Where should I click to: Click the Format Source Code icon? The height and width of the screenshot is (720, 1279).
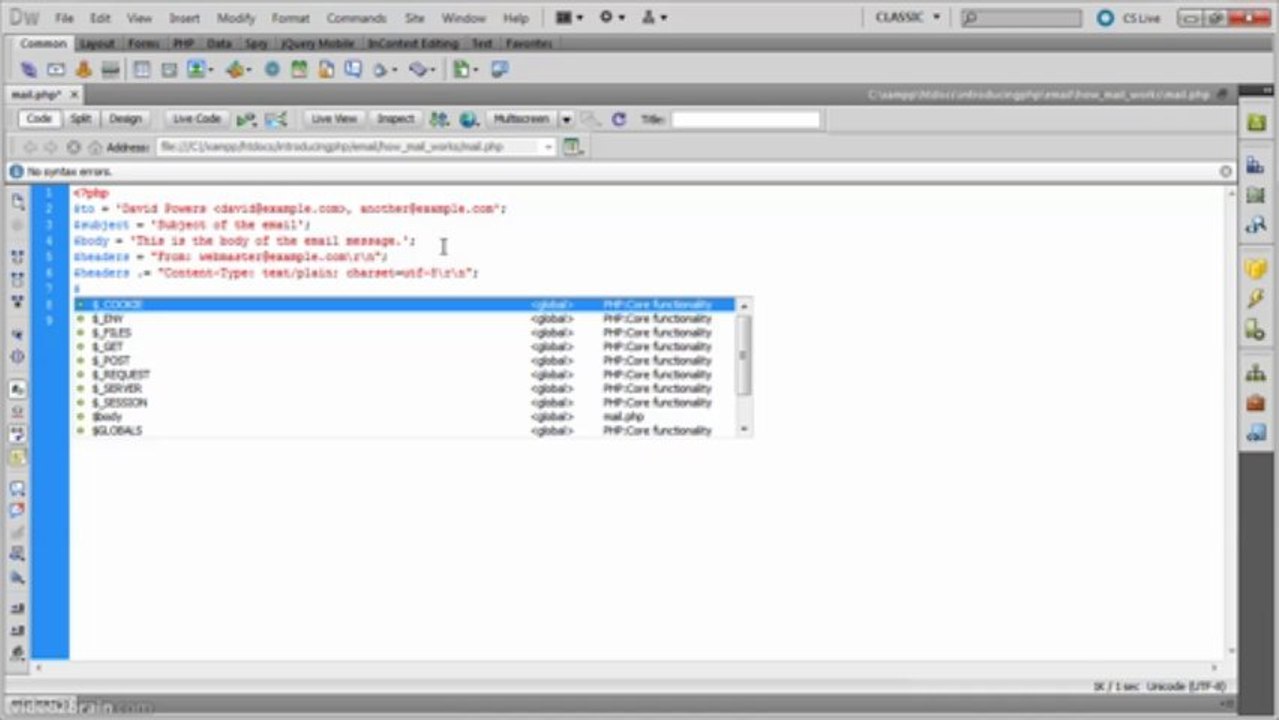(x=18, y=652)
